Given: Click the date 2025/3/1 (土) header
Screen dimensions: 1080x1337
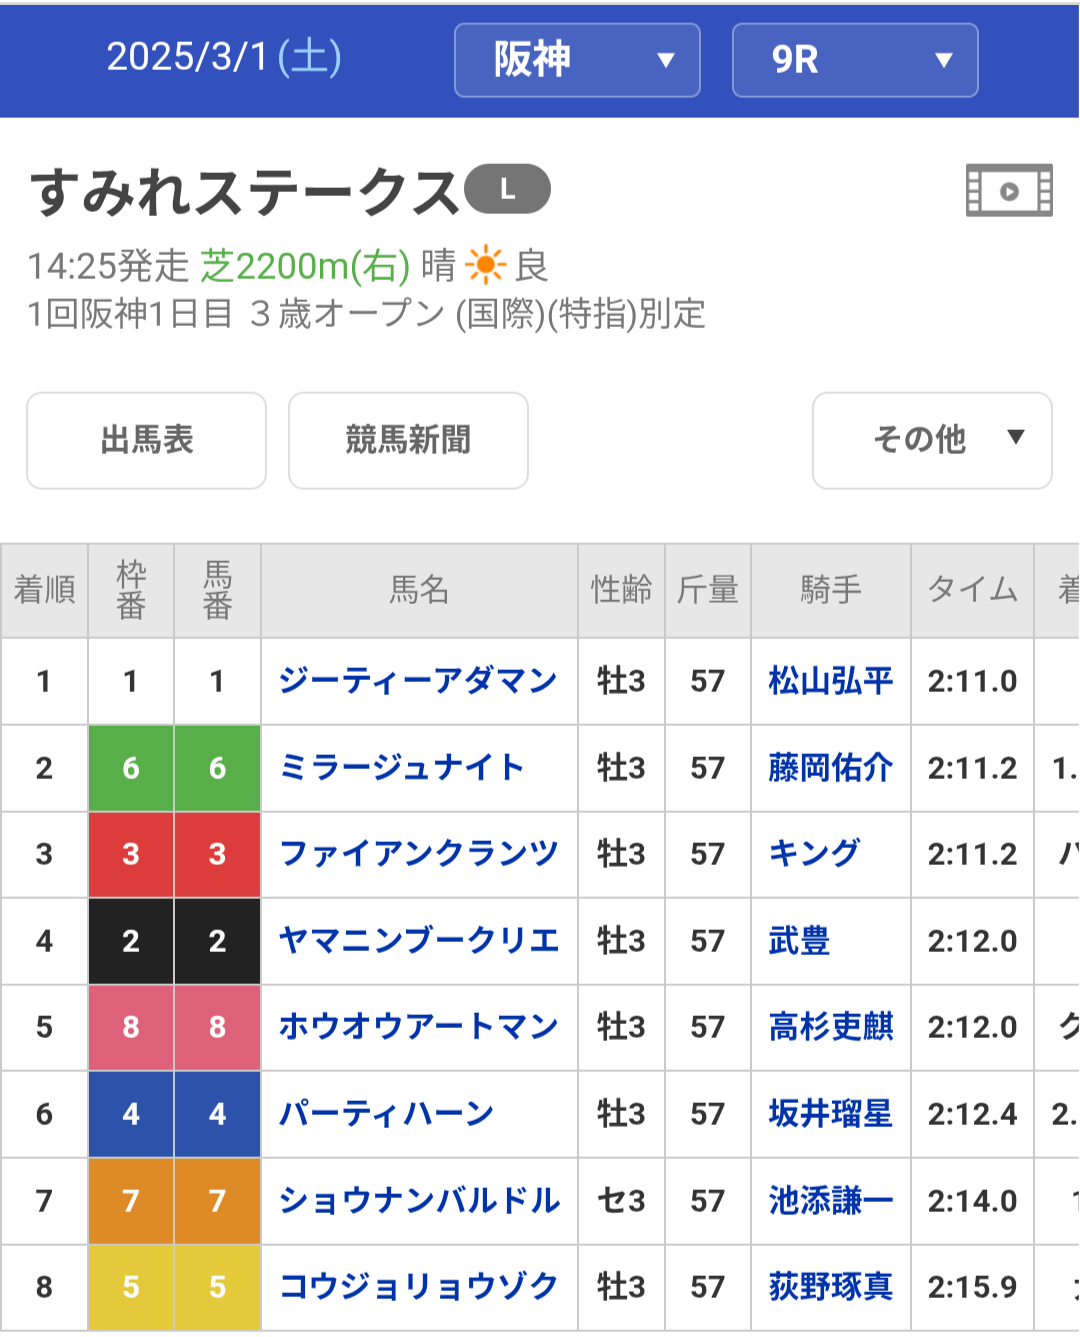Looking at the screenshot, I should pos(224,58).
